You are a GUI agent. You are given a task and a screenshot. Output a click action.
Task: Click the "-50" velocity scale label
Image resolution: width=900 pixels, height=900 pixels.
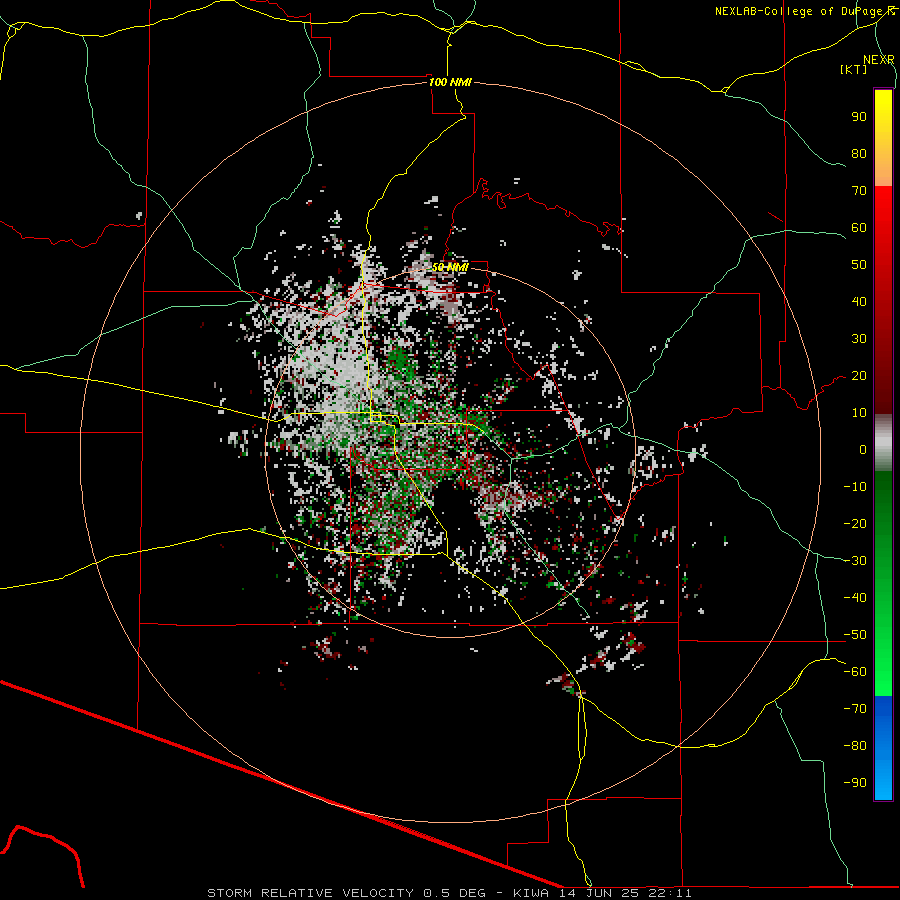point(855,635)
